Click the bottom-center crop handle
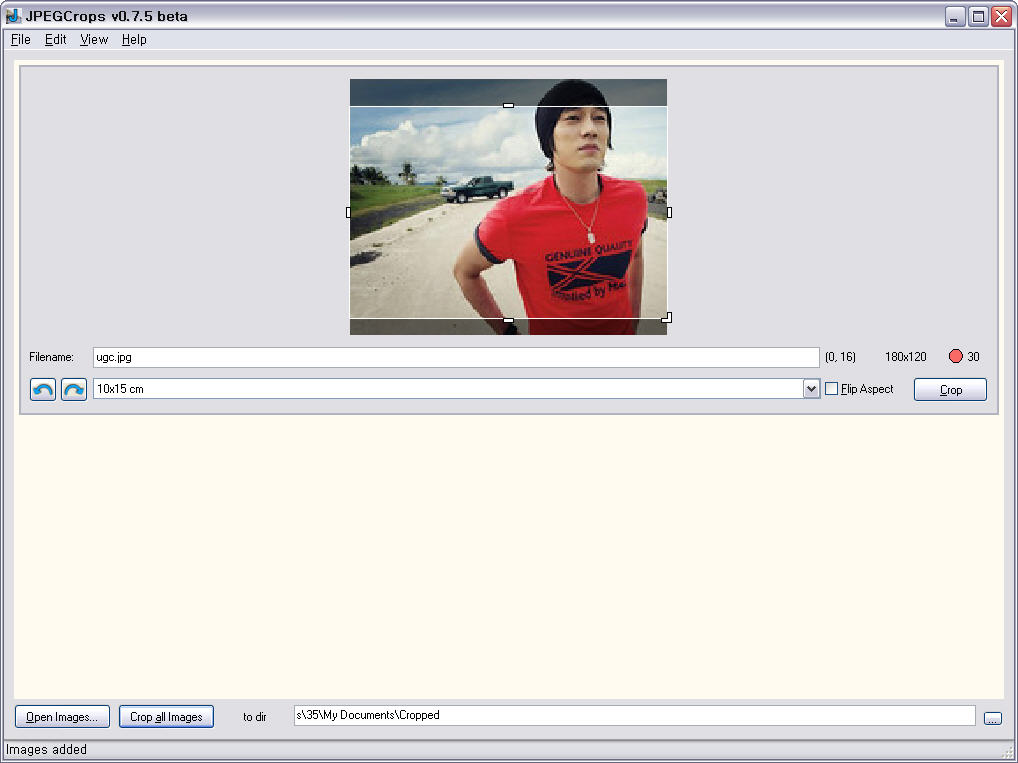 [508, 320]
